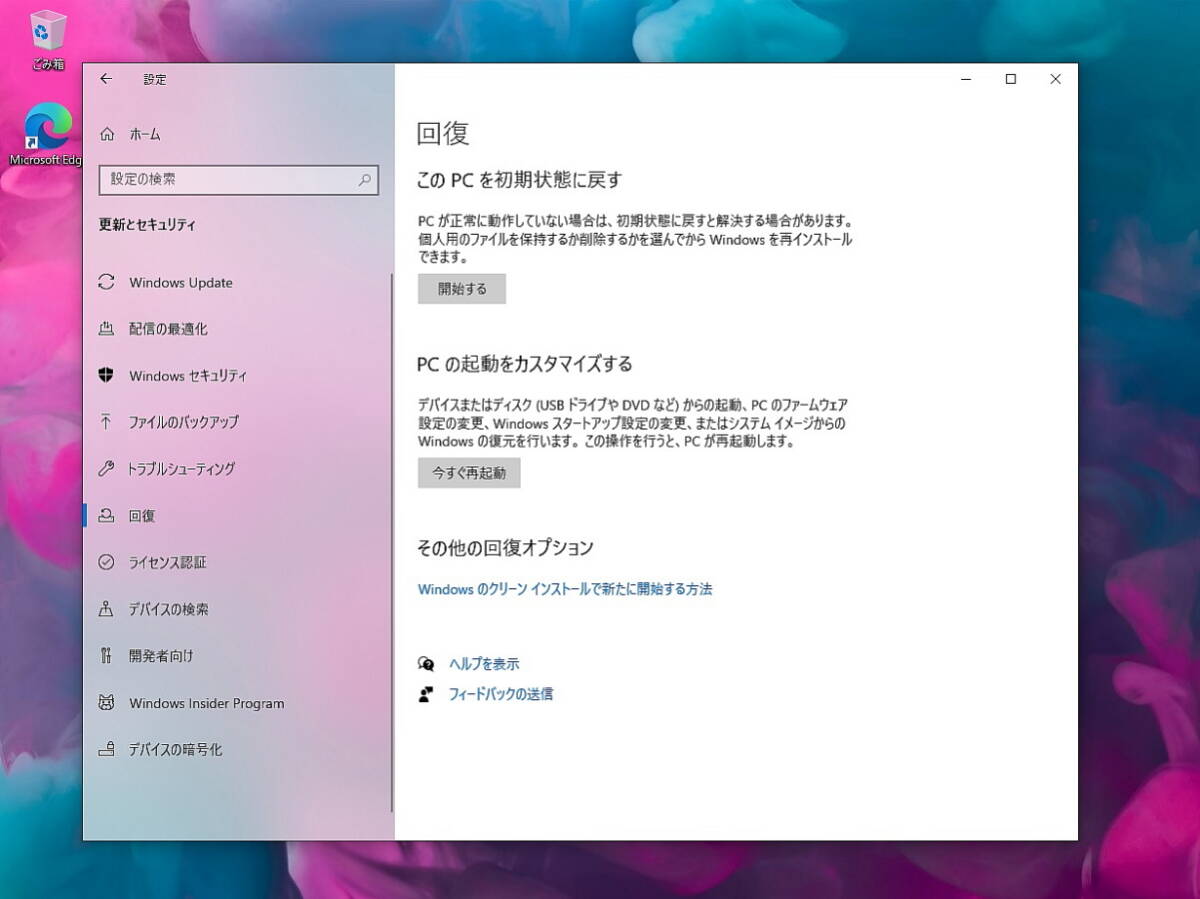Click the その他の回復オプション heading
Screen dimensions: 1200x899
(505, 548)
